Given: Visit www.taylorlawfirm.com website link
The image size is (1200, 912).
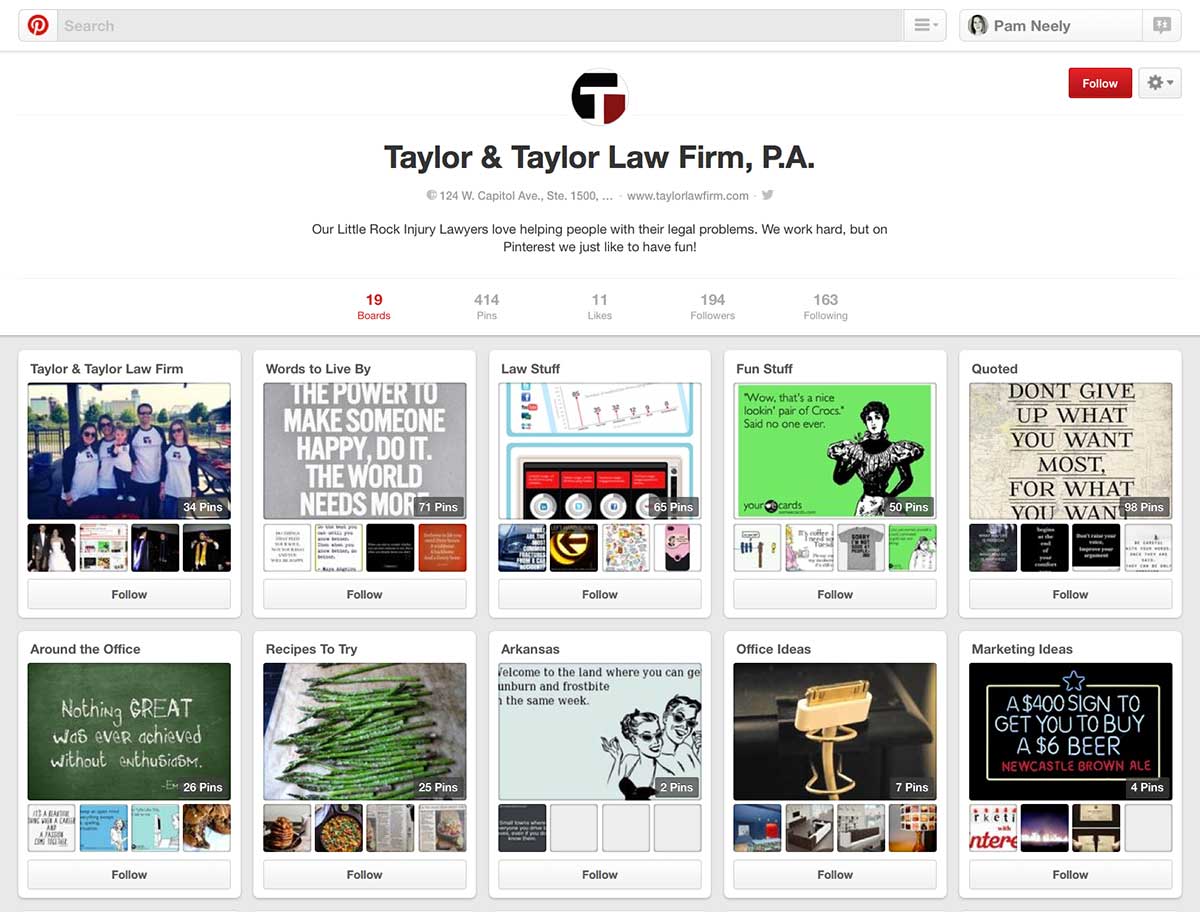Looking at the screenshot, I should point(687,196).
